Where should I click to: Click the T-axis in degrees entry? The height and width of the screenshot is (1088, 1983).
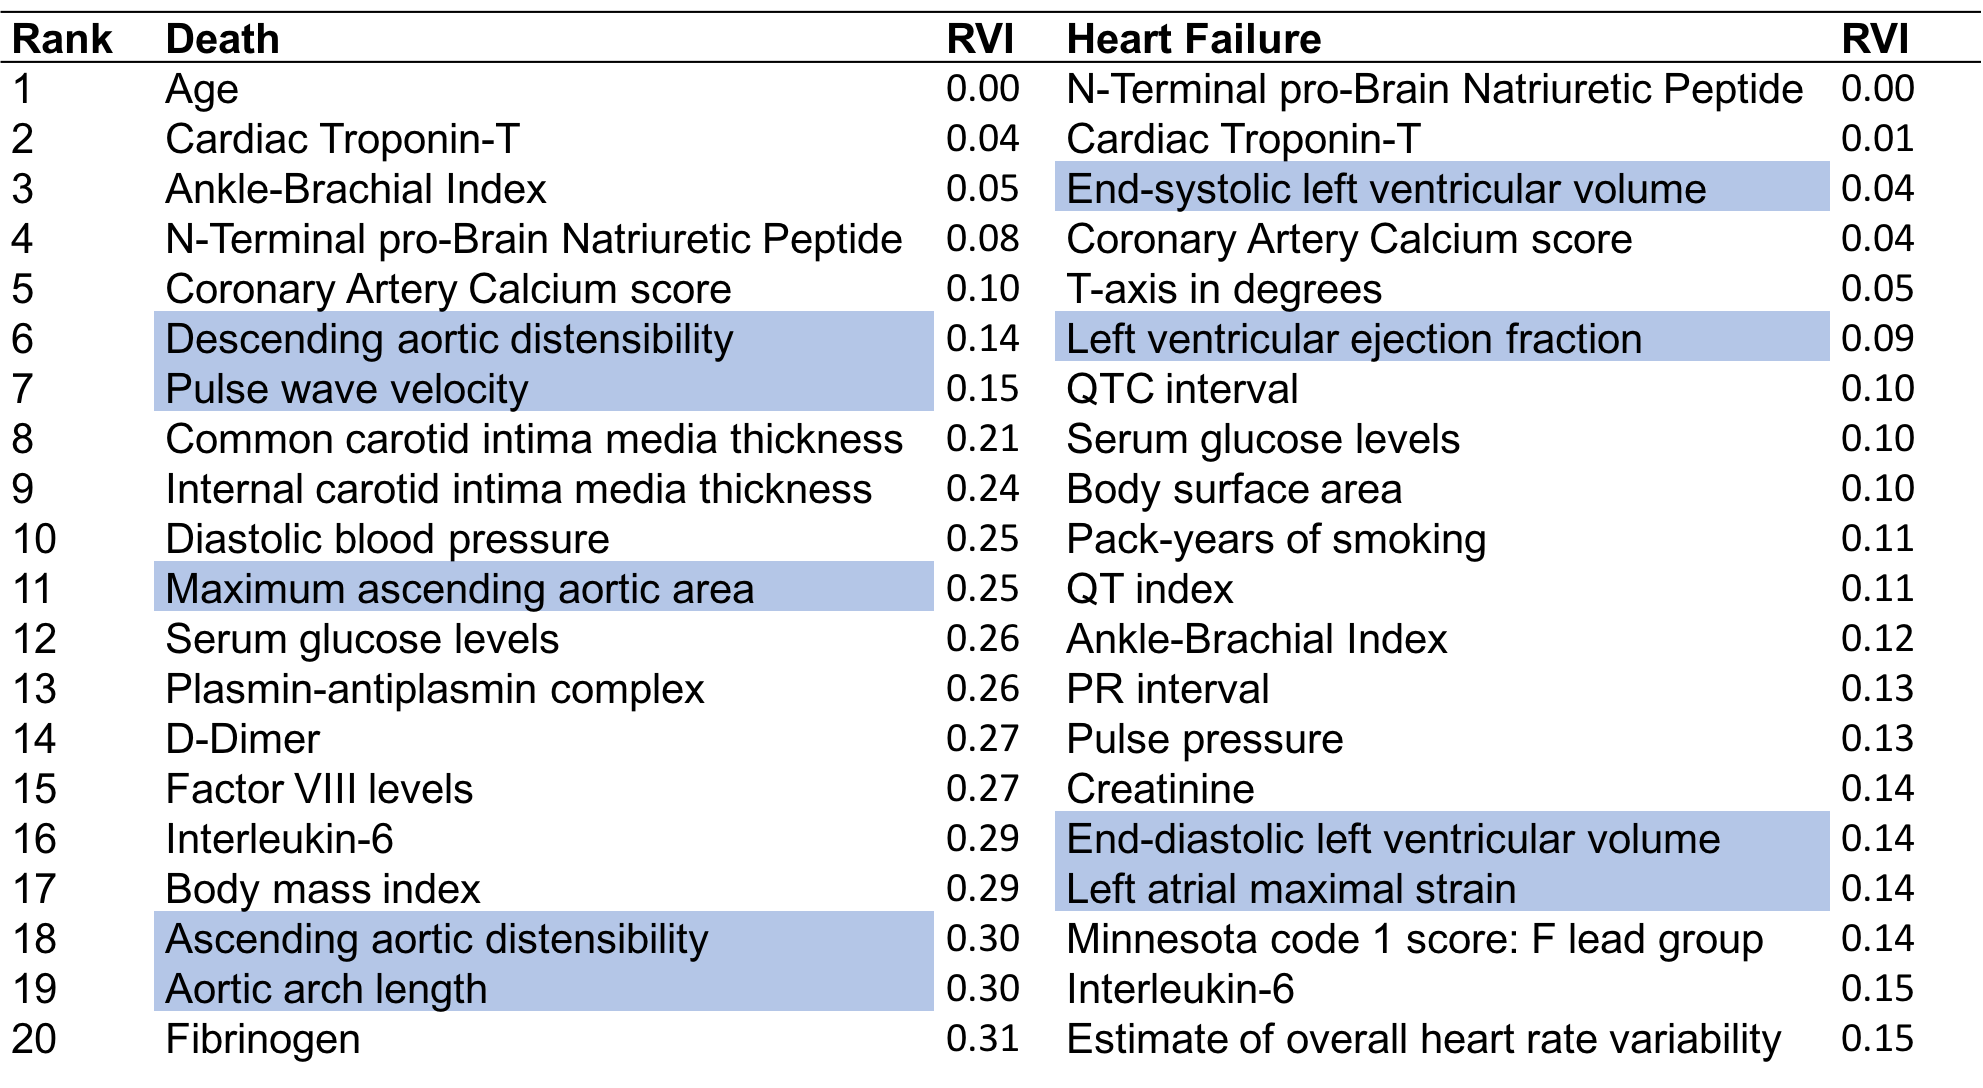click(1224, 289)
